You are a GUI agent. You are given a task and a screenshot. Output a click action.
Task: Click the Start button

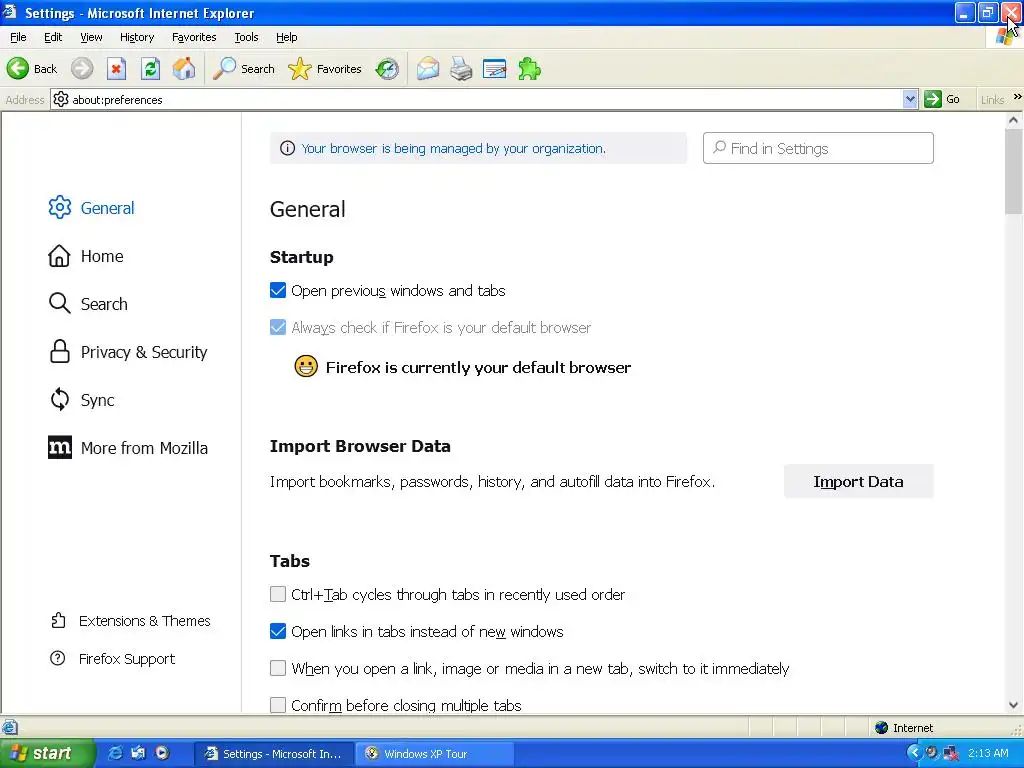coord(46,753)
